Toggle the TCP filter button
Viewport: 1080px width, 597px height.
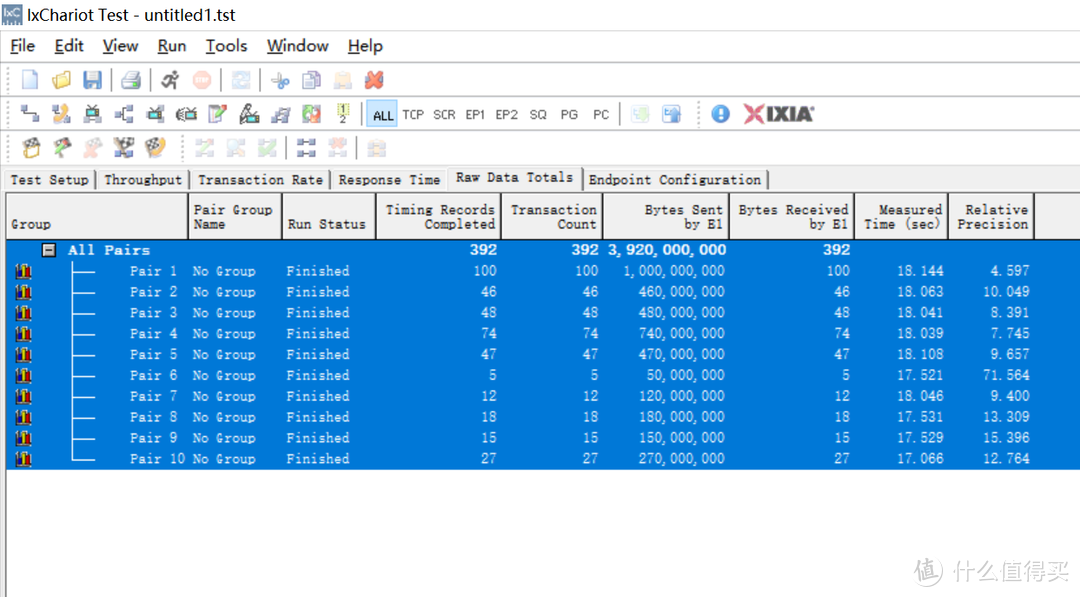click(413, 115)
